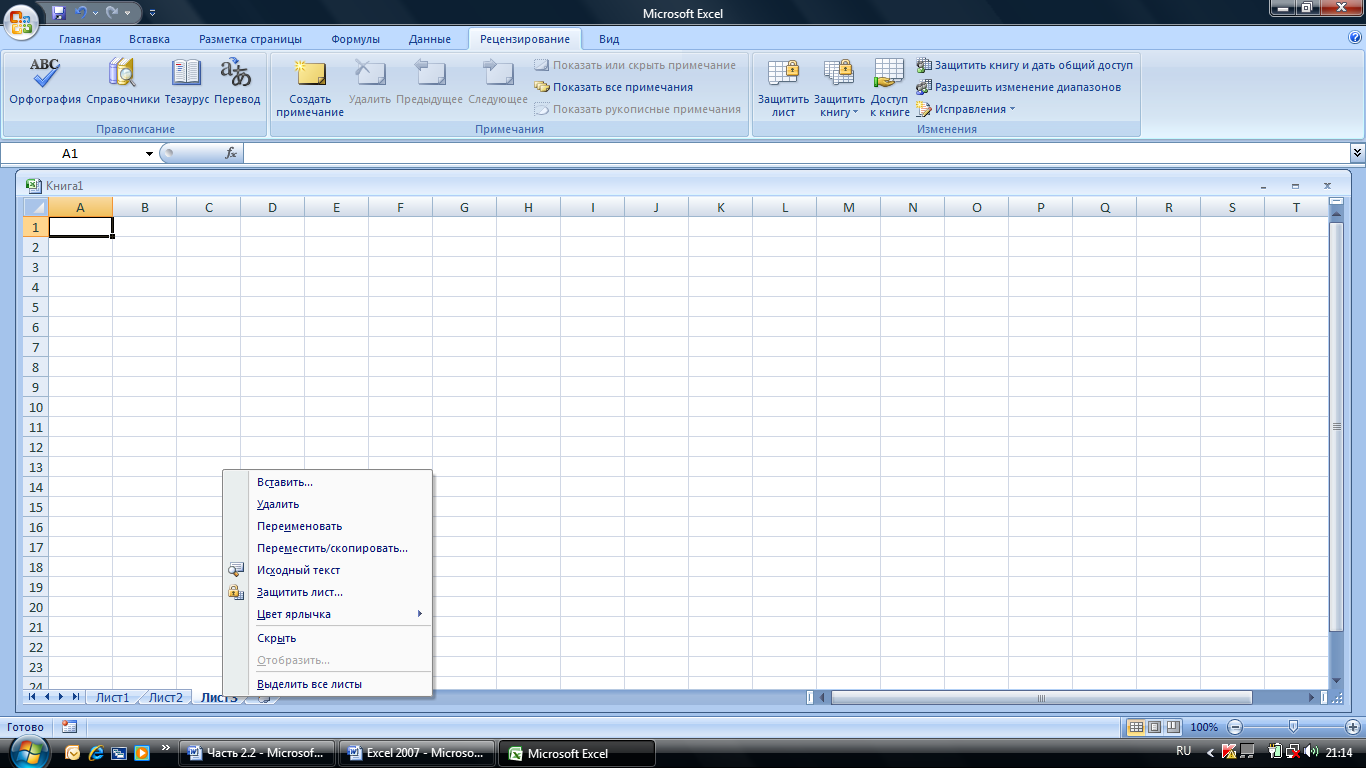
Task: Click Защитить книгу и дать общий доступ
Action: (1025, 65)
